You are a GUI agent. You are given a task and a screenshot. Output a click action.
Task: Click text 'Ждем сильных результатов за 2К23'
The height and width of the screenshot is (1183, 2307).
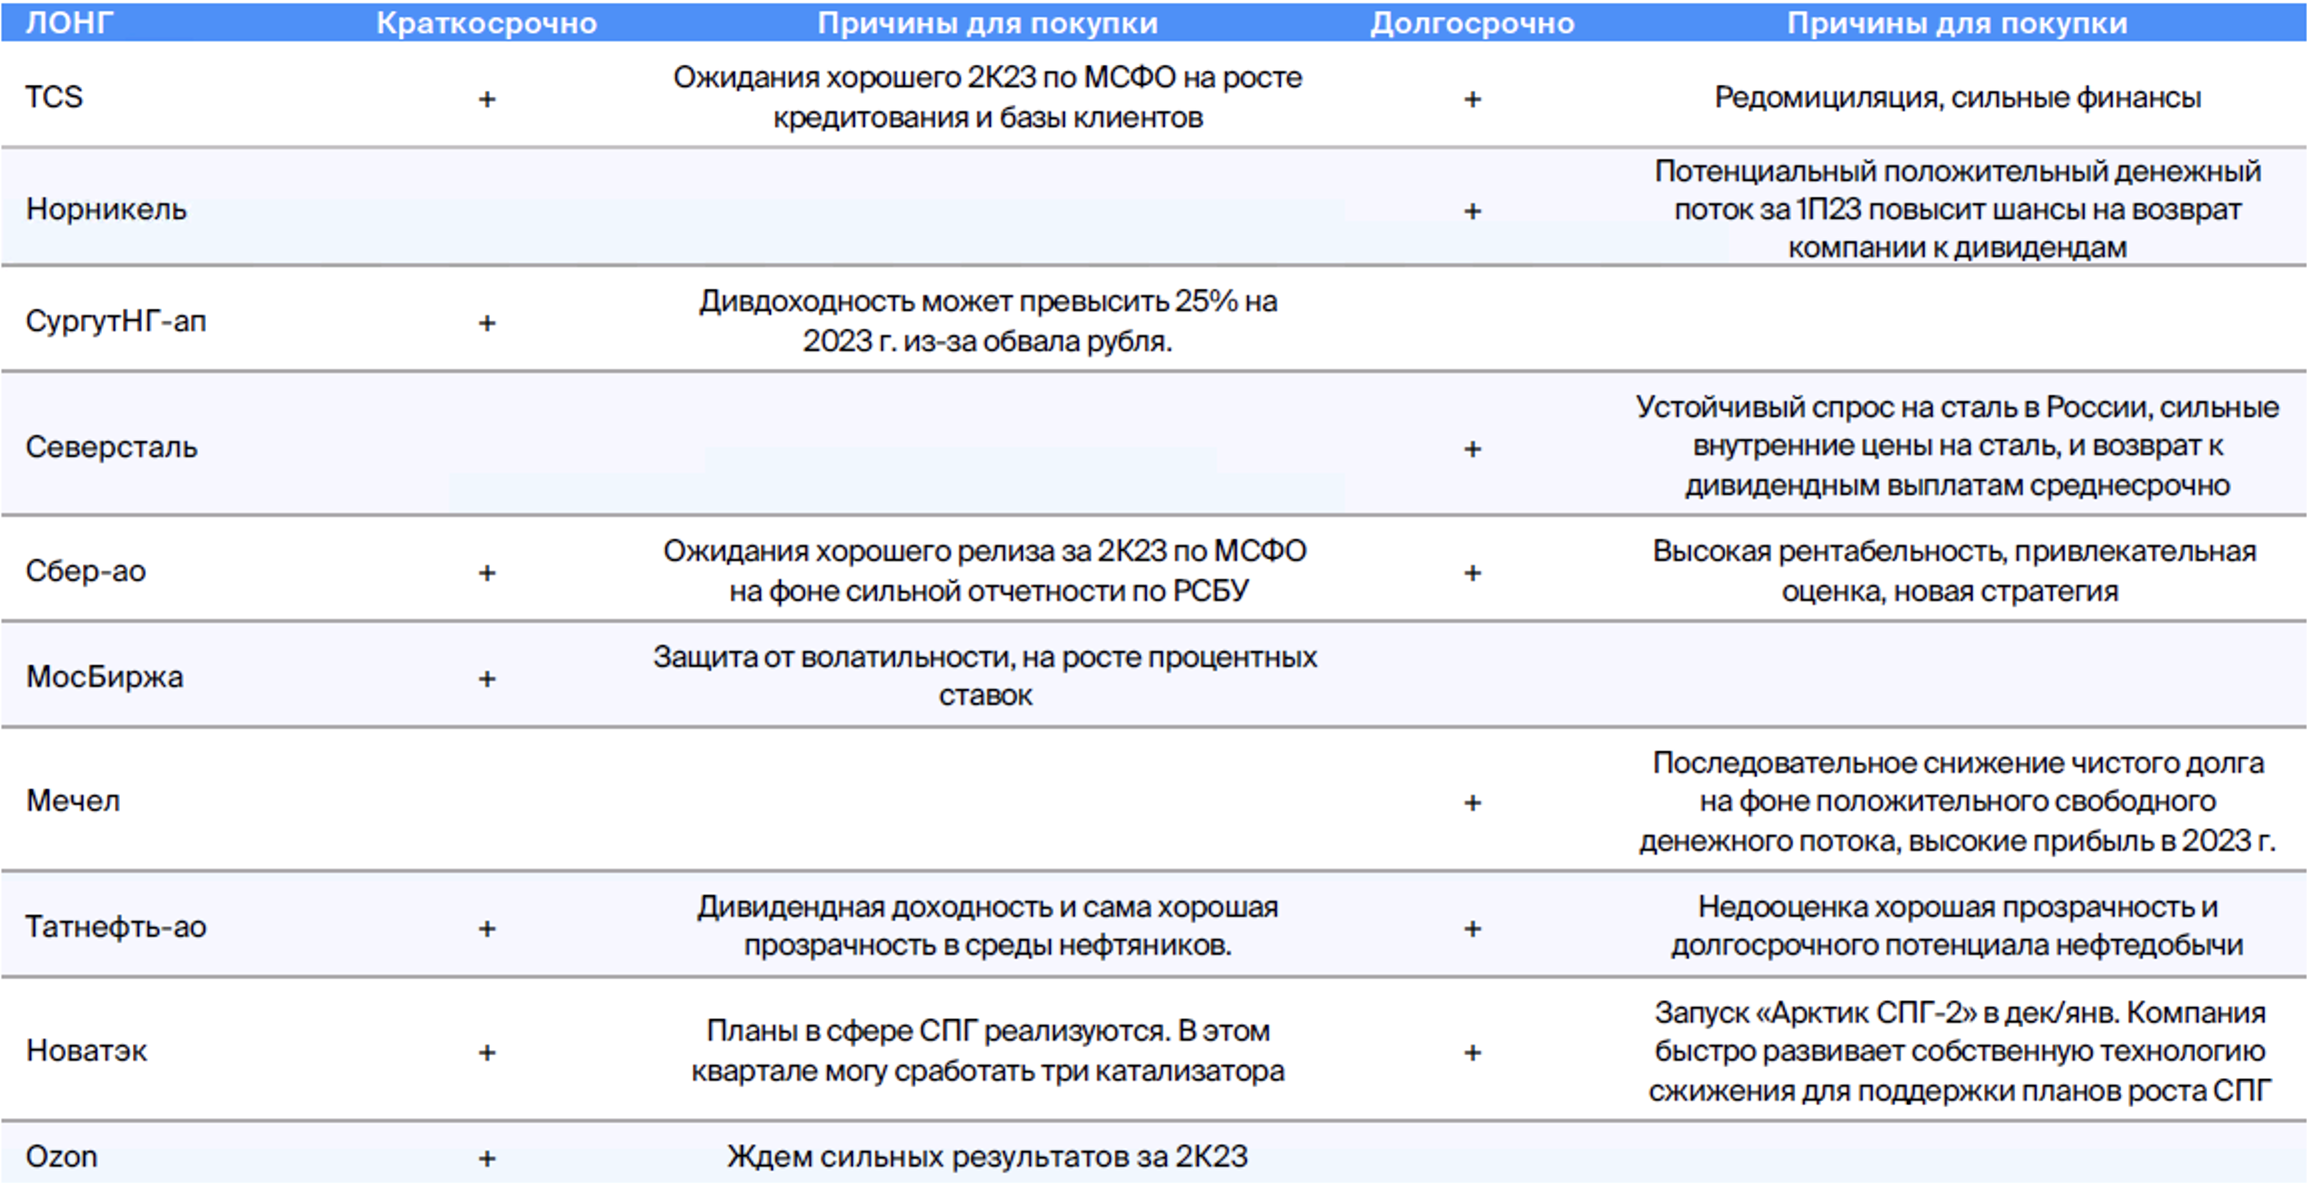987,1157
